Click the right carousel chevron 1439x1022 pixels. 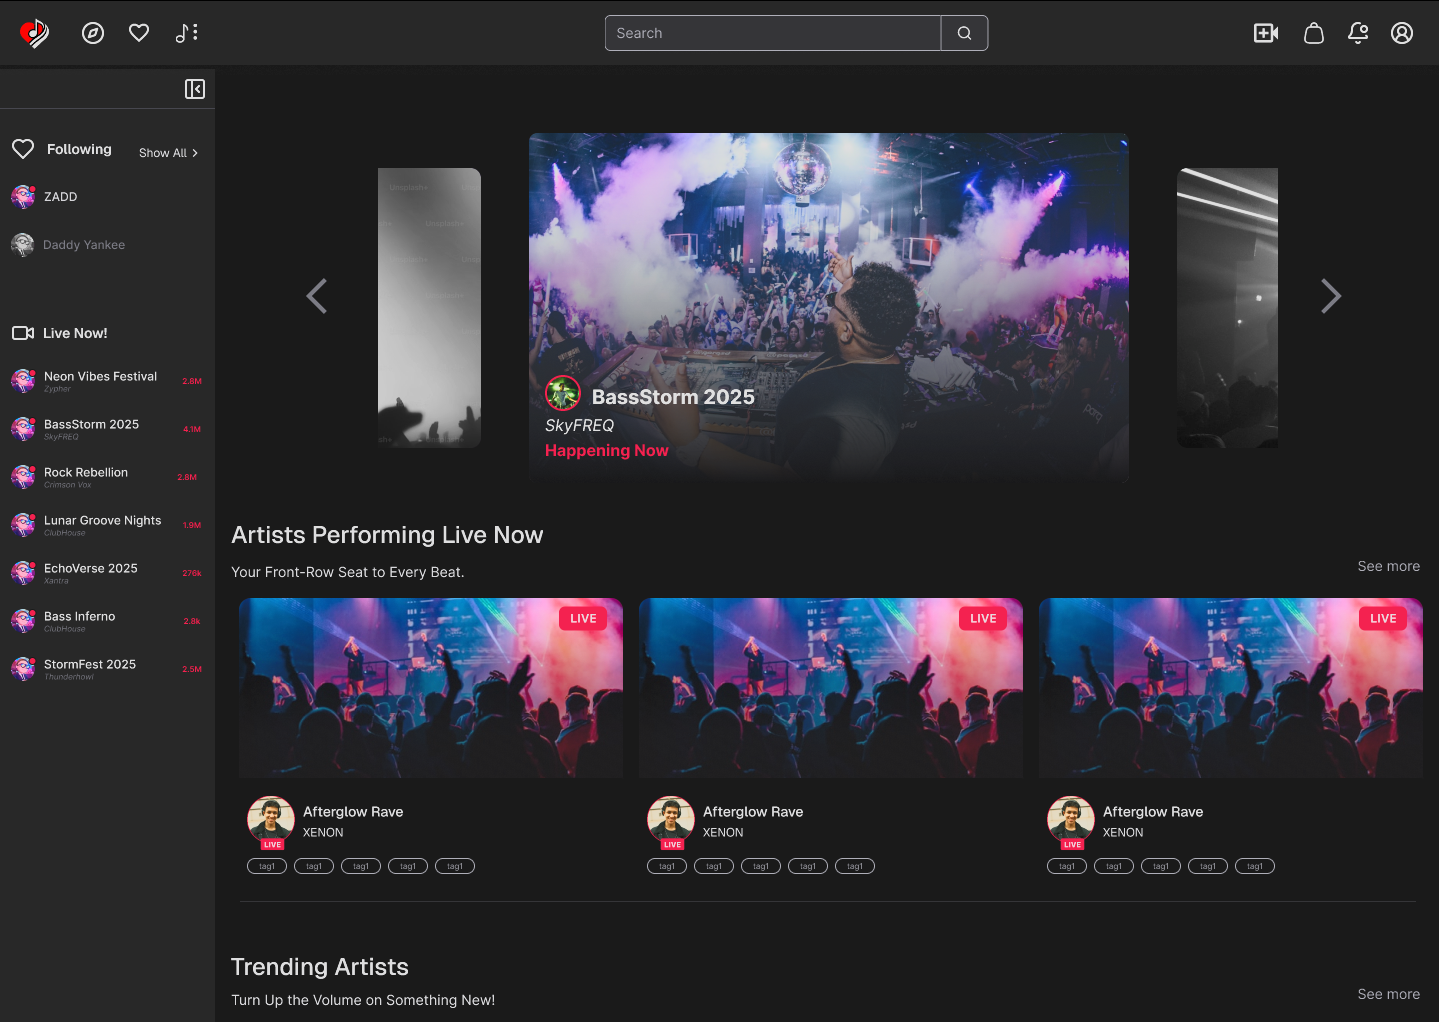pos(1331,296)
